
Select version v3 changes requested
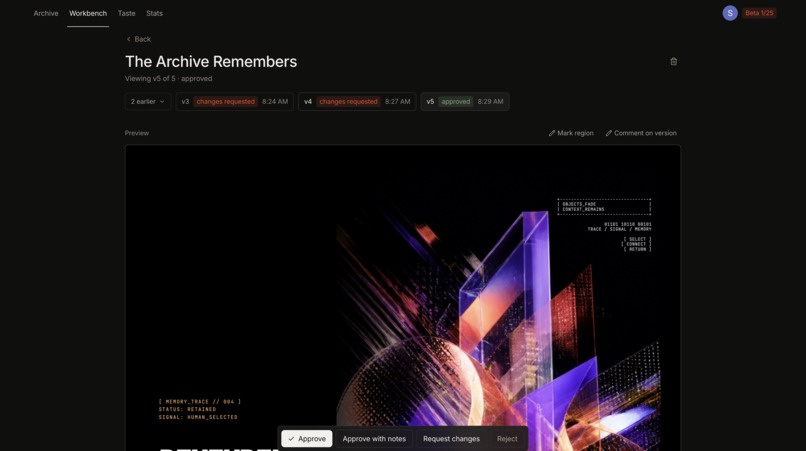(234, 101)
